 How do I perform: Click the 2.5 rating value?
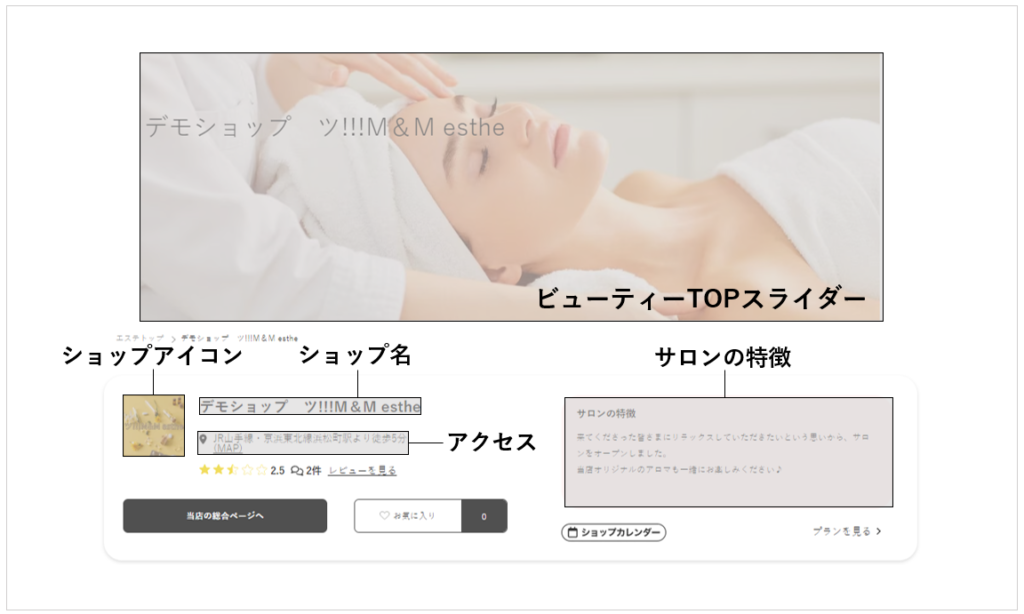pos(278,470)
